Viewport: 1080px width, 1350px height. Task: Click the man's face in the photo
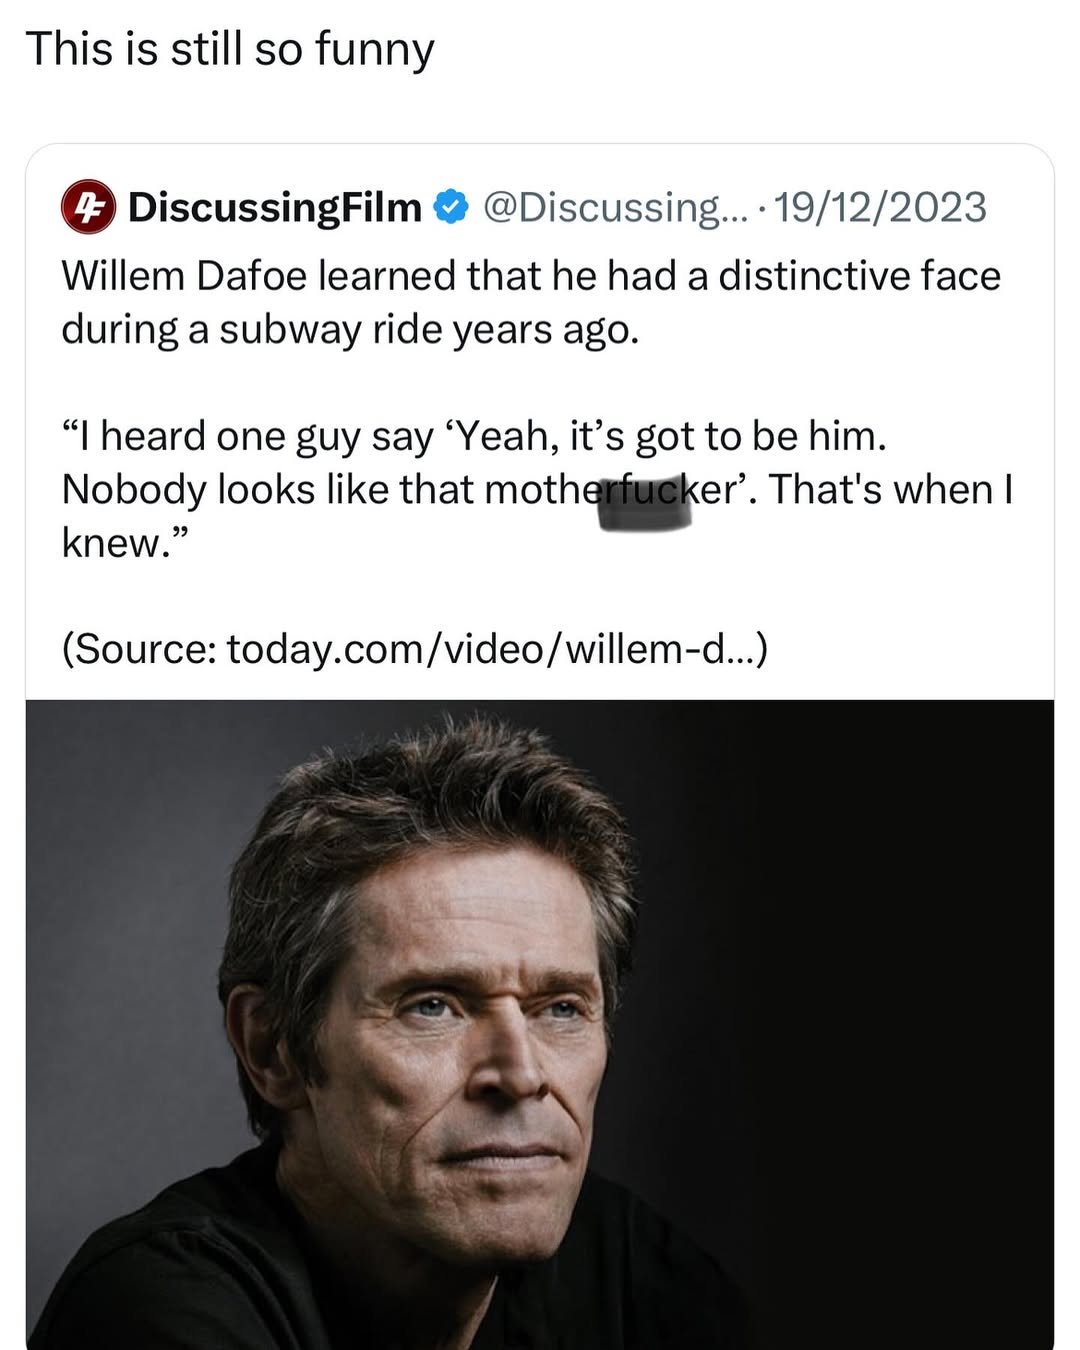click(x=480, y=1030)
